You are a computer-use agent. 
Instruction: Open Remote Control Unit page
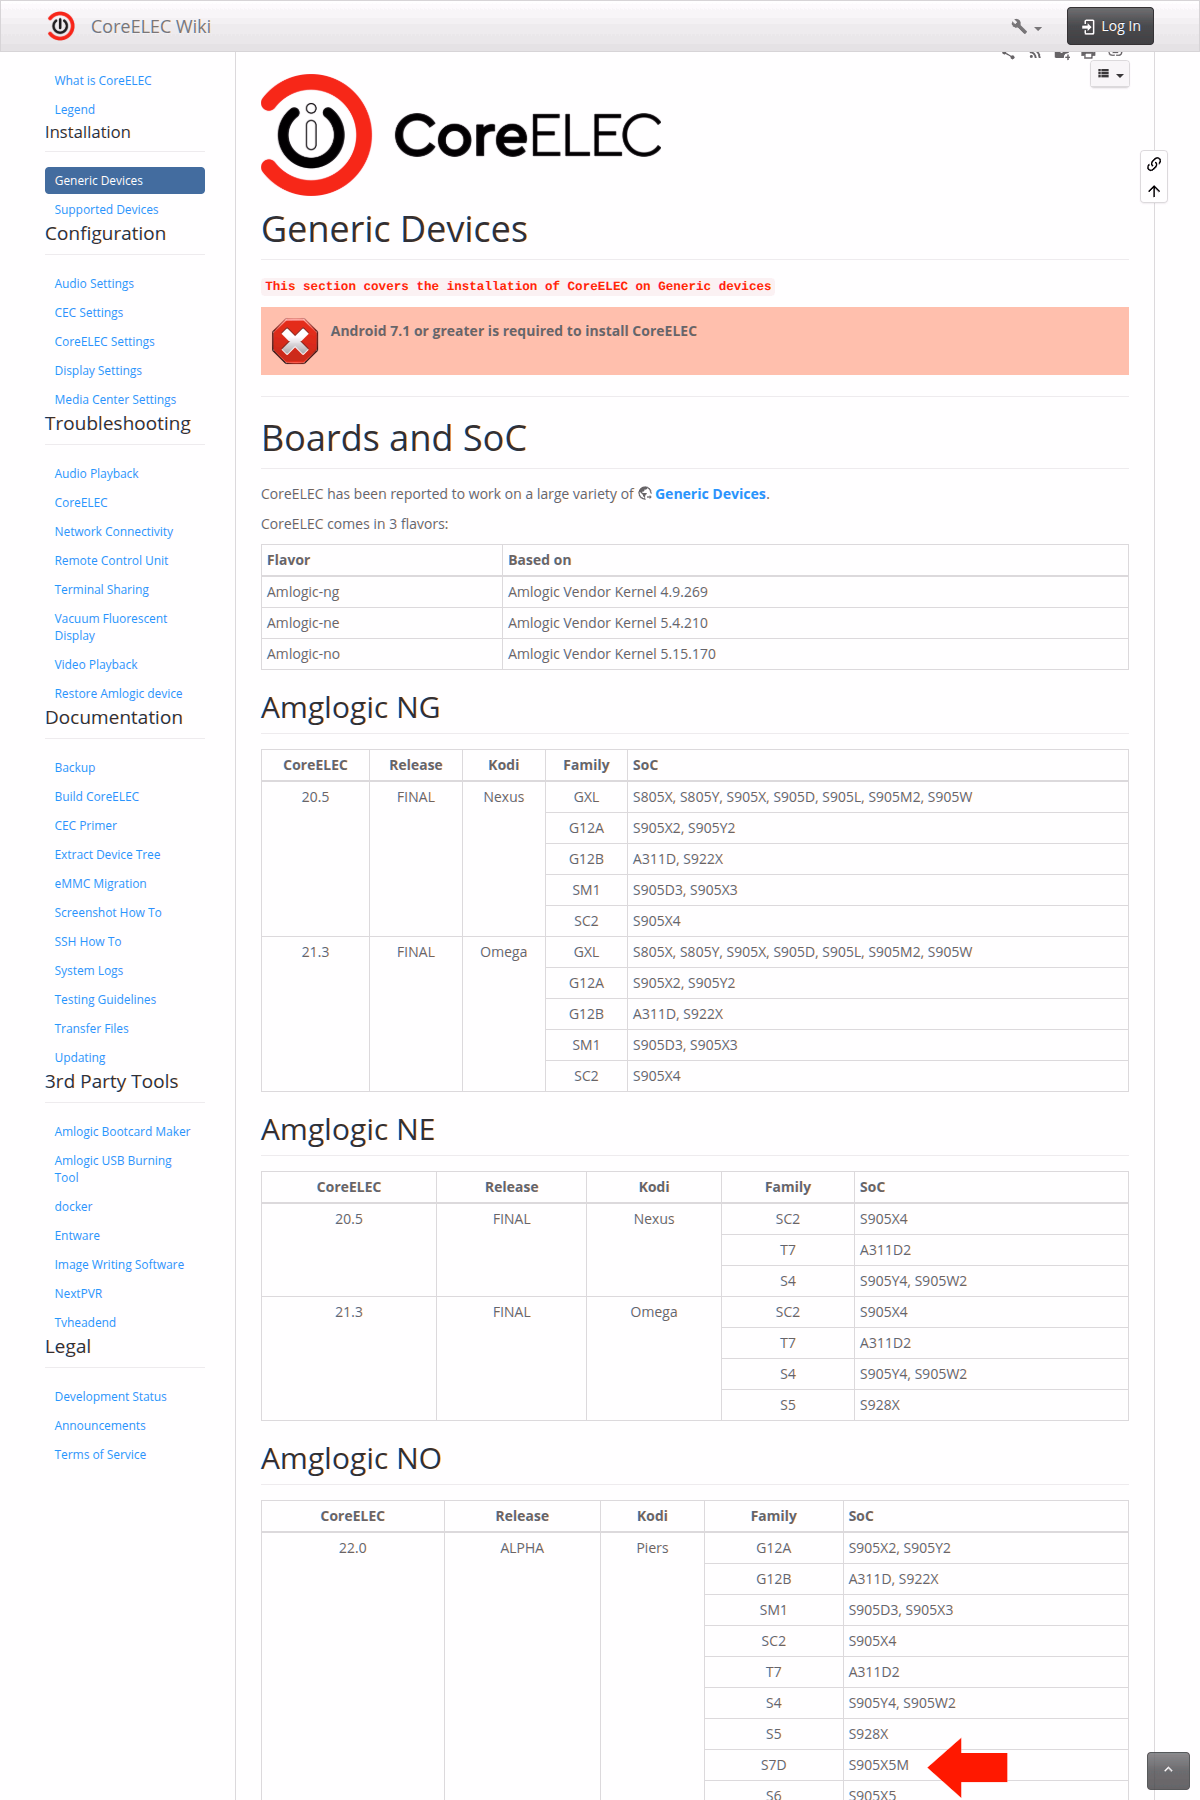[111, 561]
